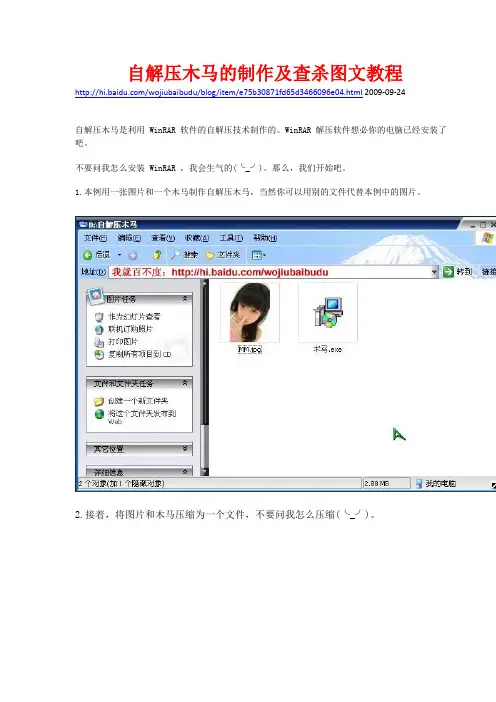This screenshot has width=496, height=702.
Task: Choose 作为幻灯片查看 slideshow task
Action: point(134,317)
